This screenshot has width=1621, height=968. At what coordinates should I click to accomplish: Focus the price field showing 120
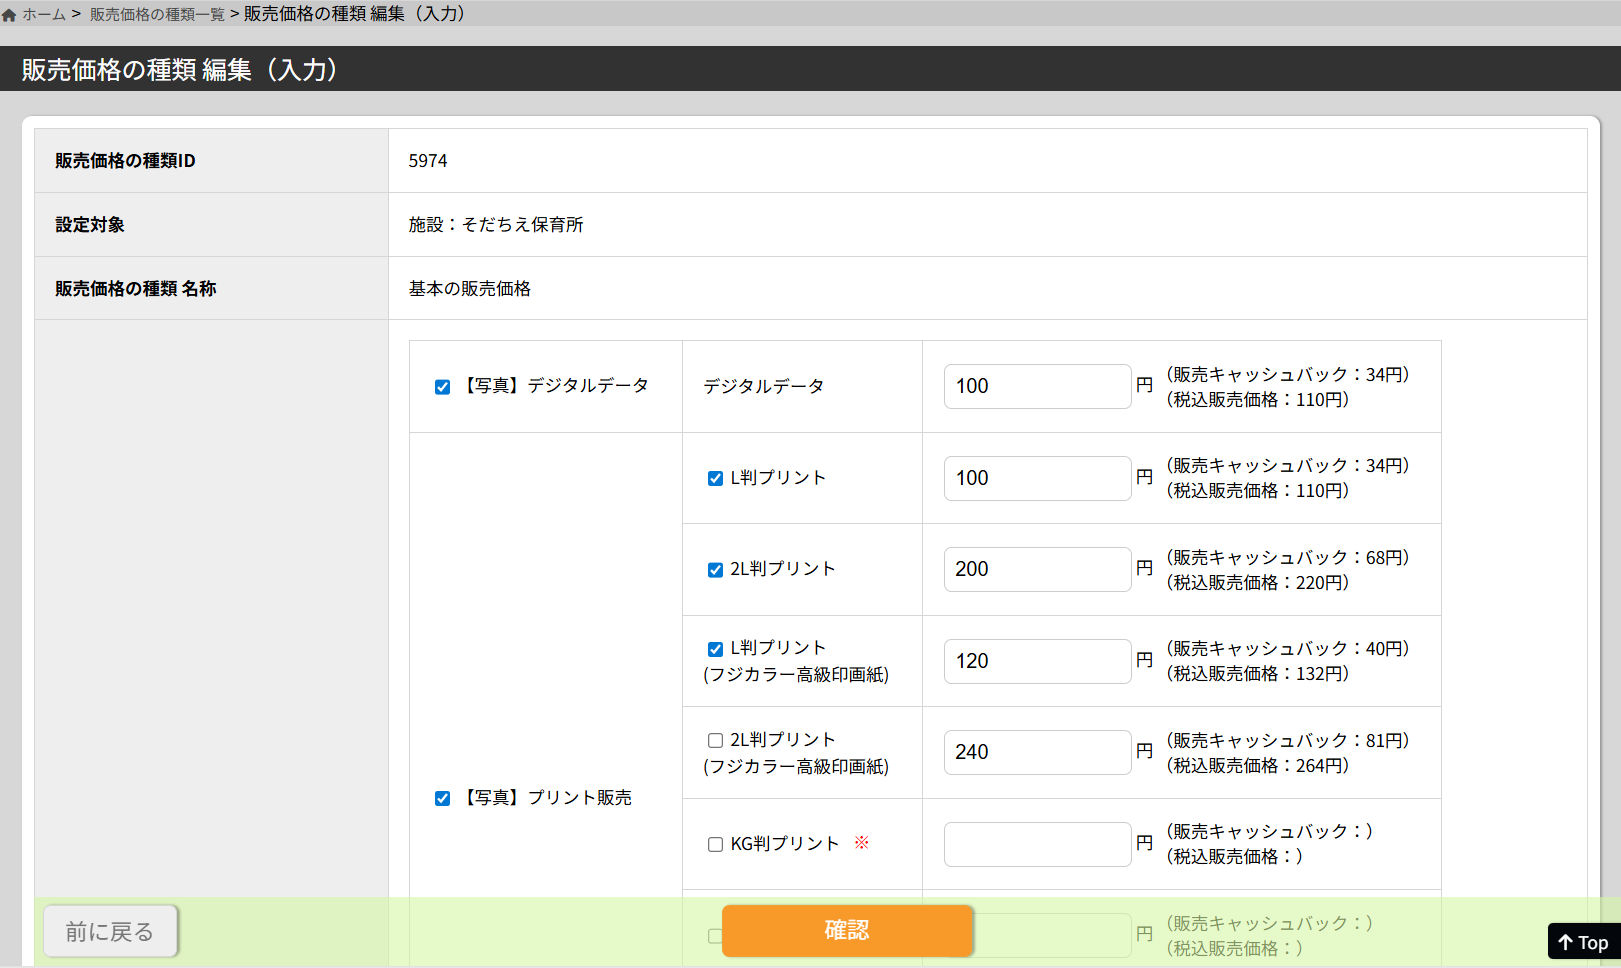point(1037,661)
